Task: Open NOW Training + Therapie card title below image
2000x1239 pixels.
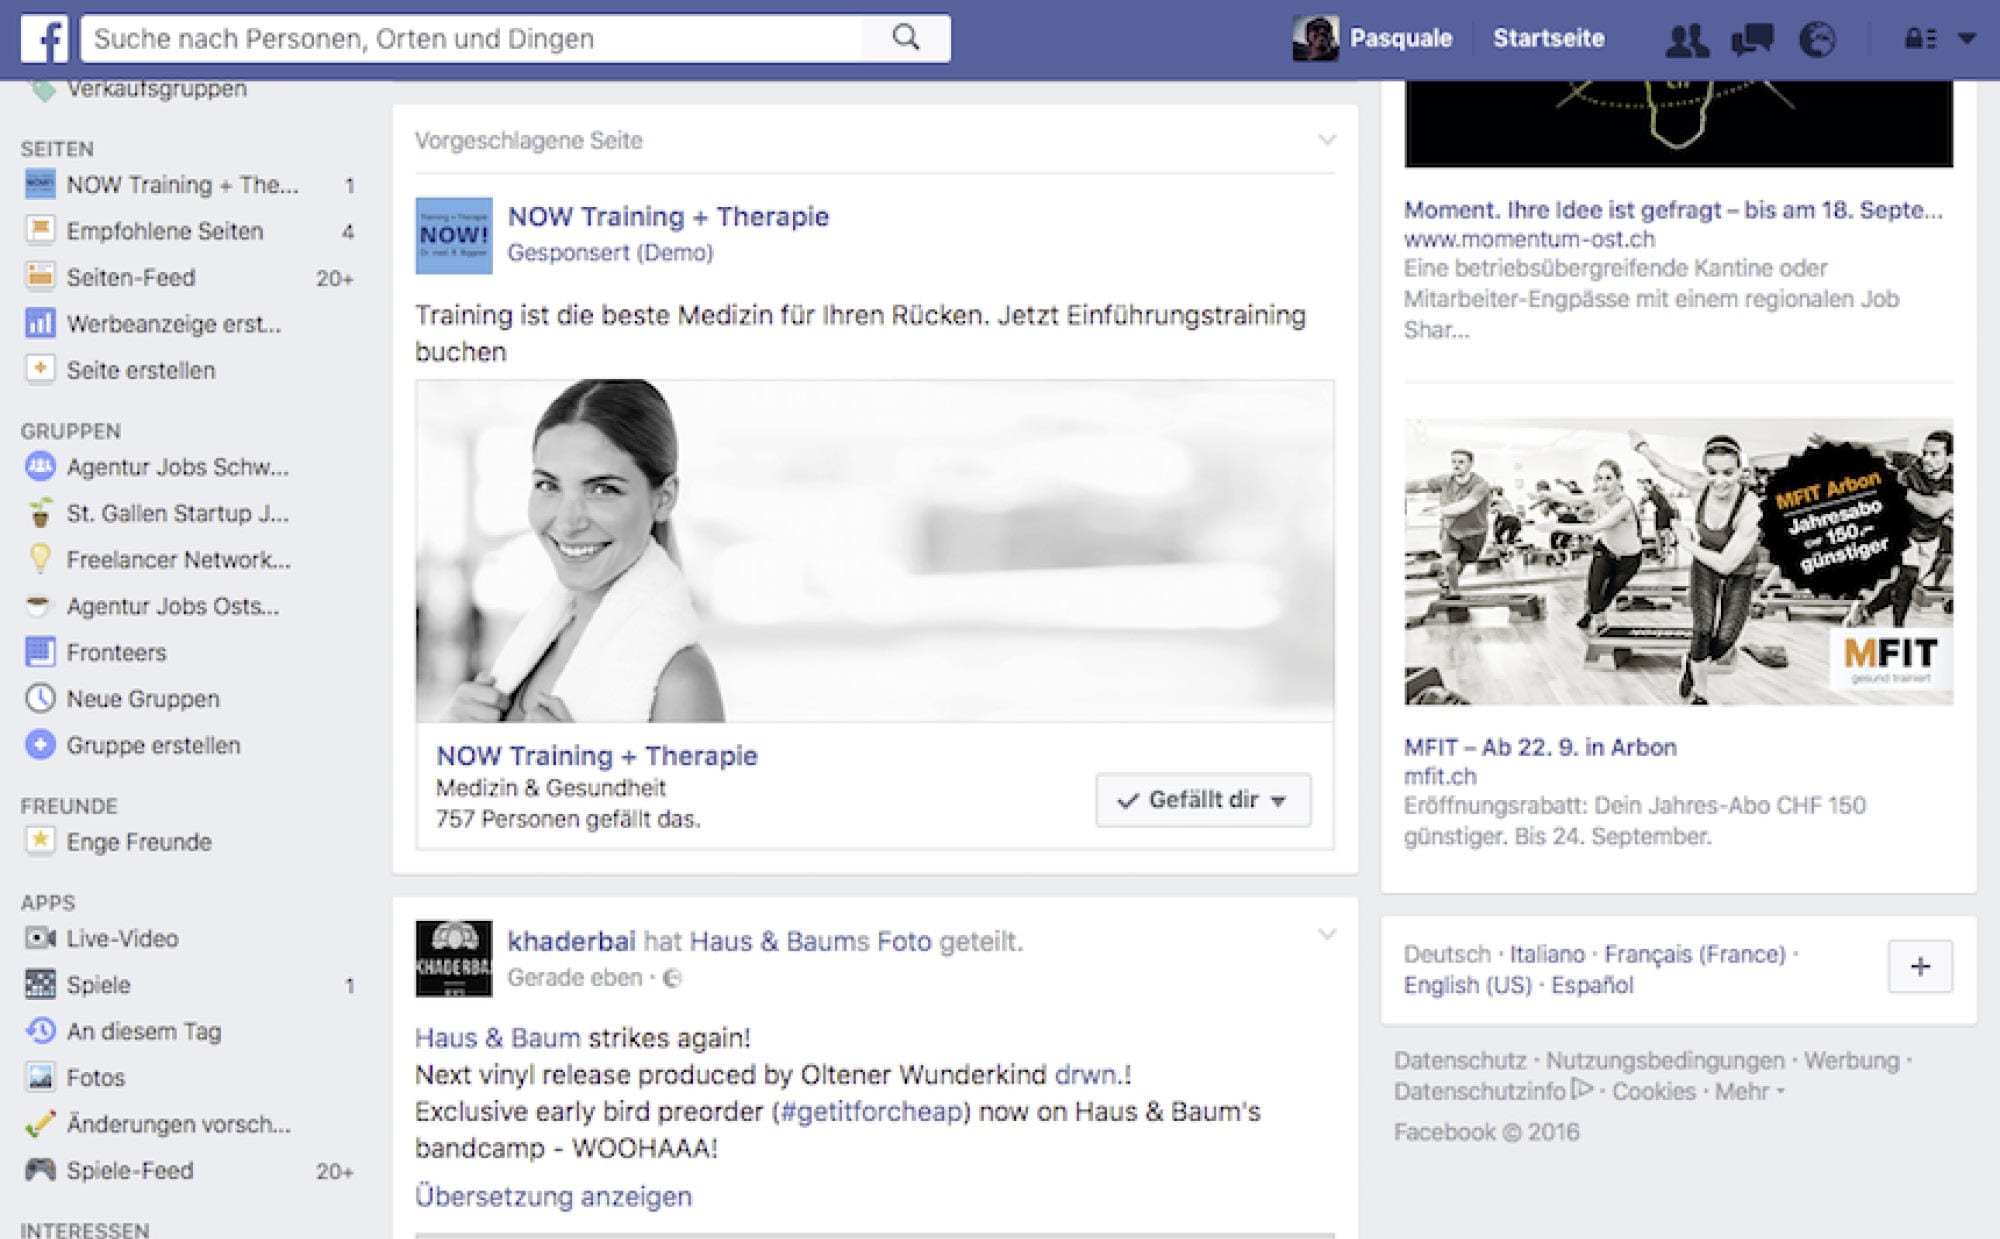Action: (597, 756)
